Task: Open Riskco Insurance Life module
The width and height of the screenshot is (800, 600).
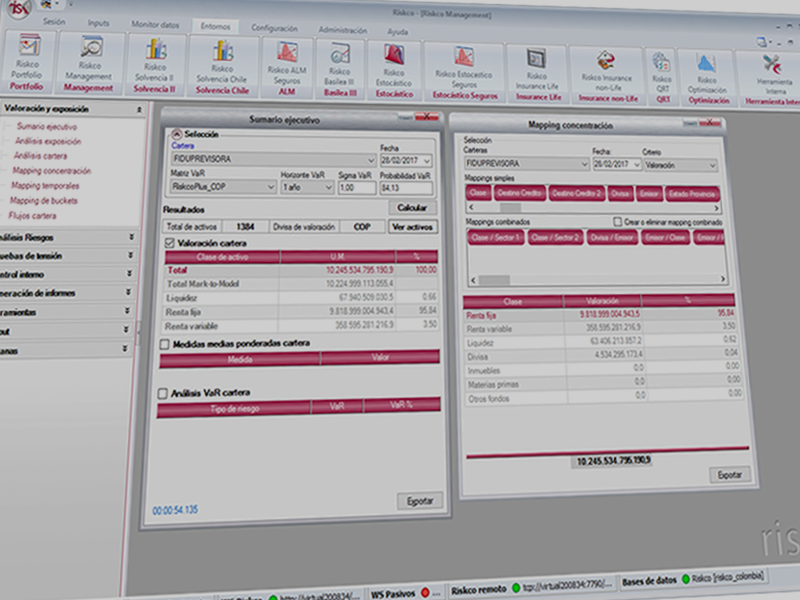Action: point(537,59)
